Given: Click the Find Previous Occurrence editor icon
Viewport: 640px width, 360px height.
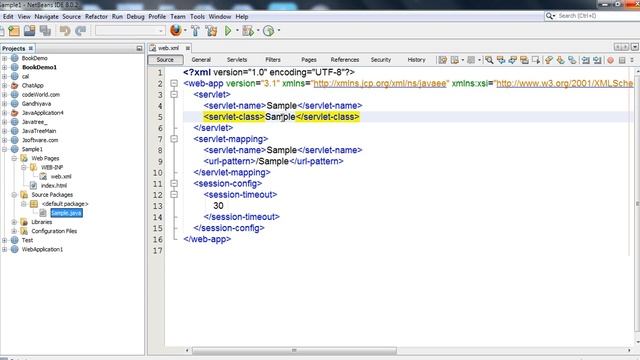Looking at the screenshot, I should coord(501,60).
